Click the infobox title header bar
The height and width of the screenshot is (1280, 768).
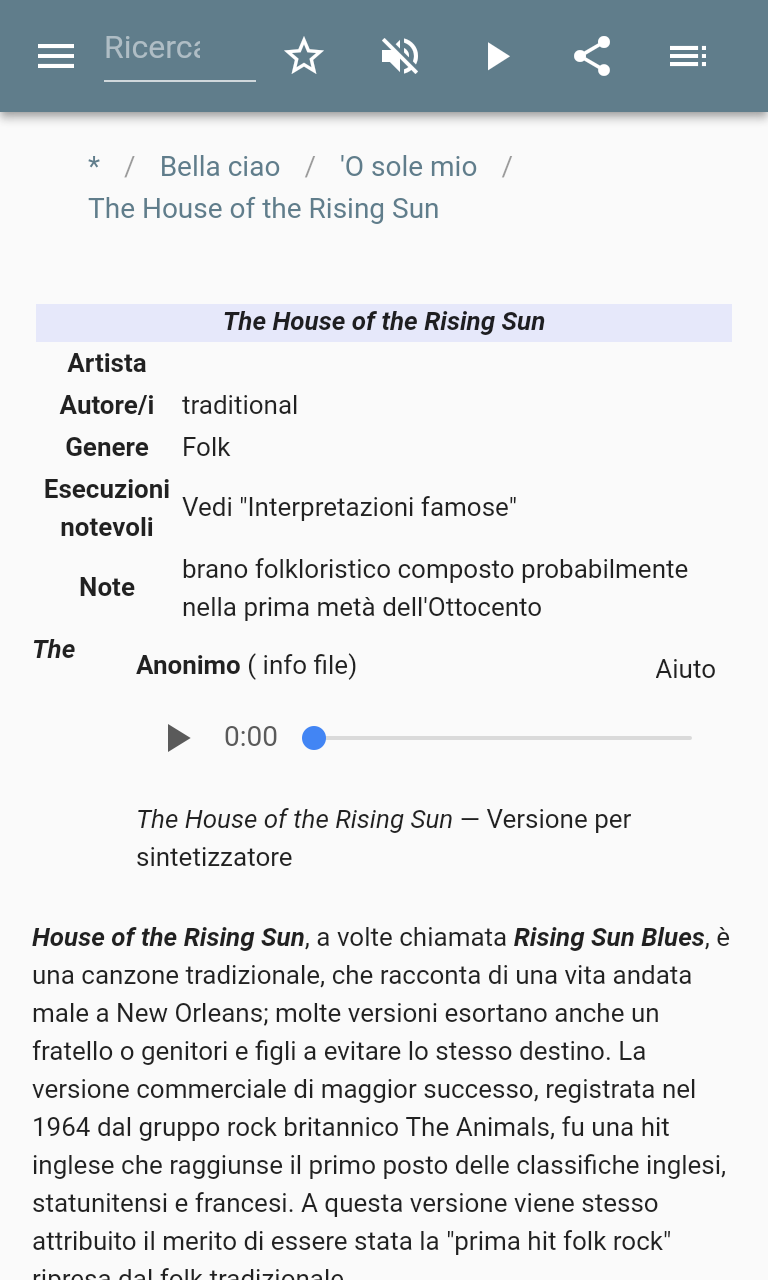click(x=384, y=322)
